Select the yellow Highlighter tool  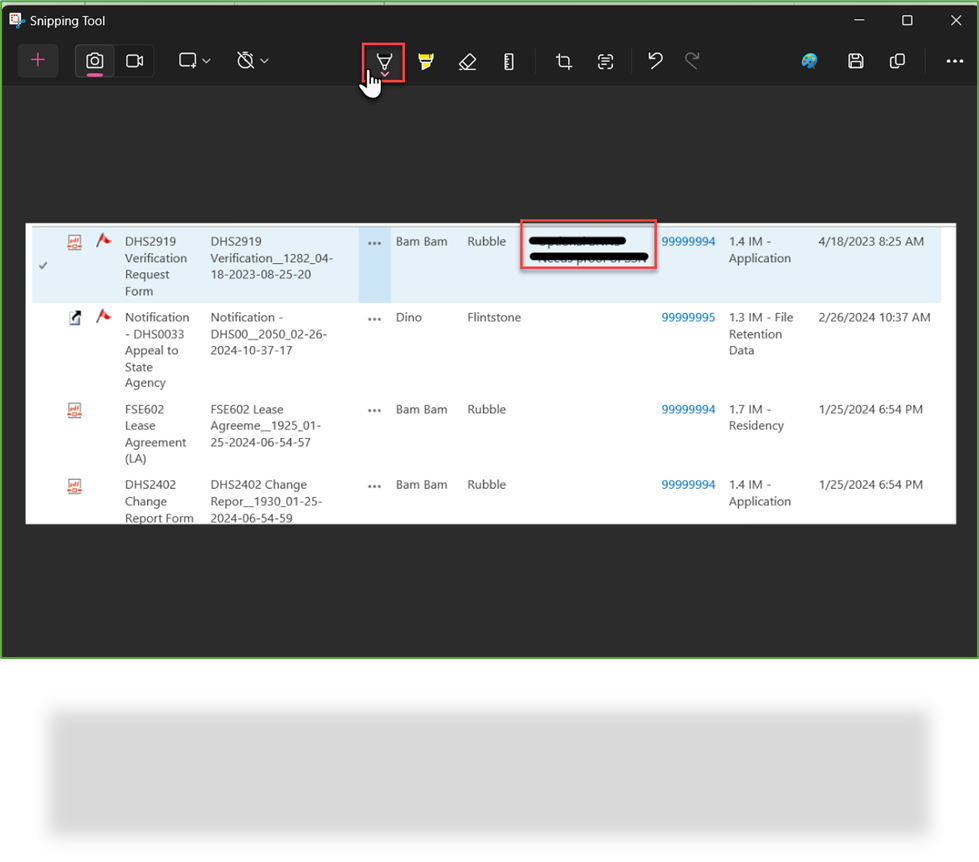(426, 61)
